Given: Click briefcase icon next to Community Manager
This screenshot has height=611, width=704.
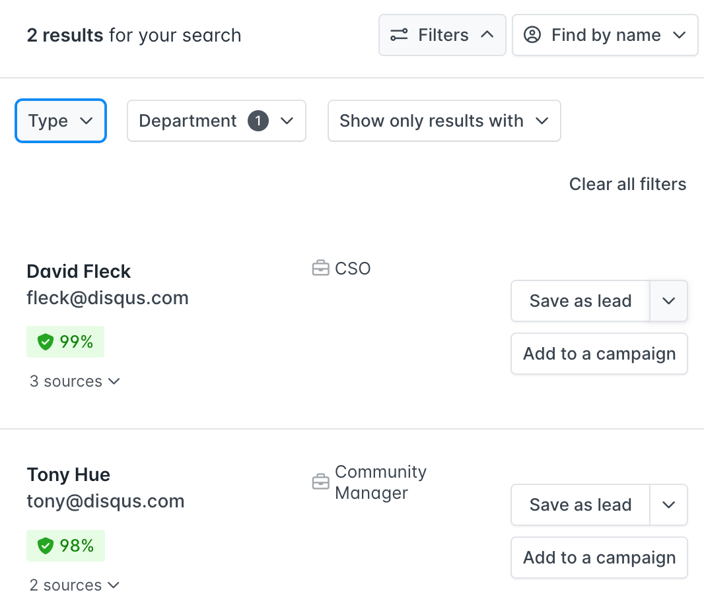Looking at the screenshot, I should (321, 482).
